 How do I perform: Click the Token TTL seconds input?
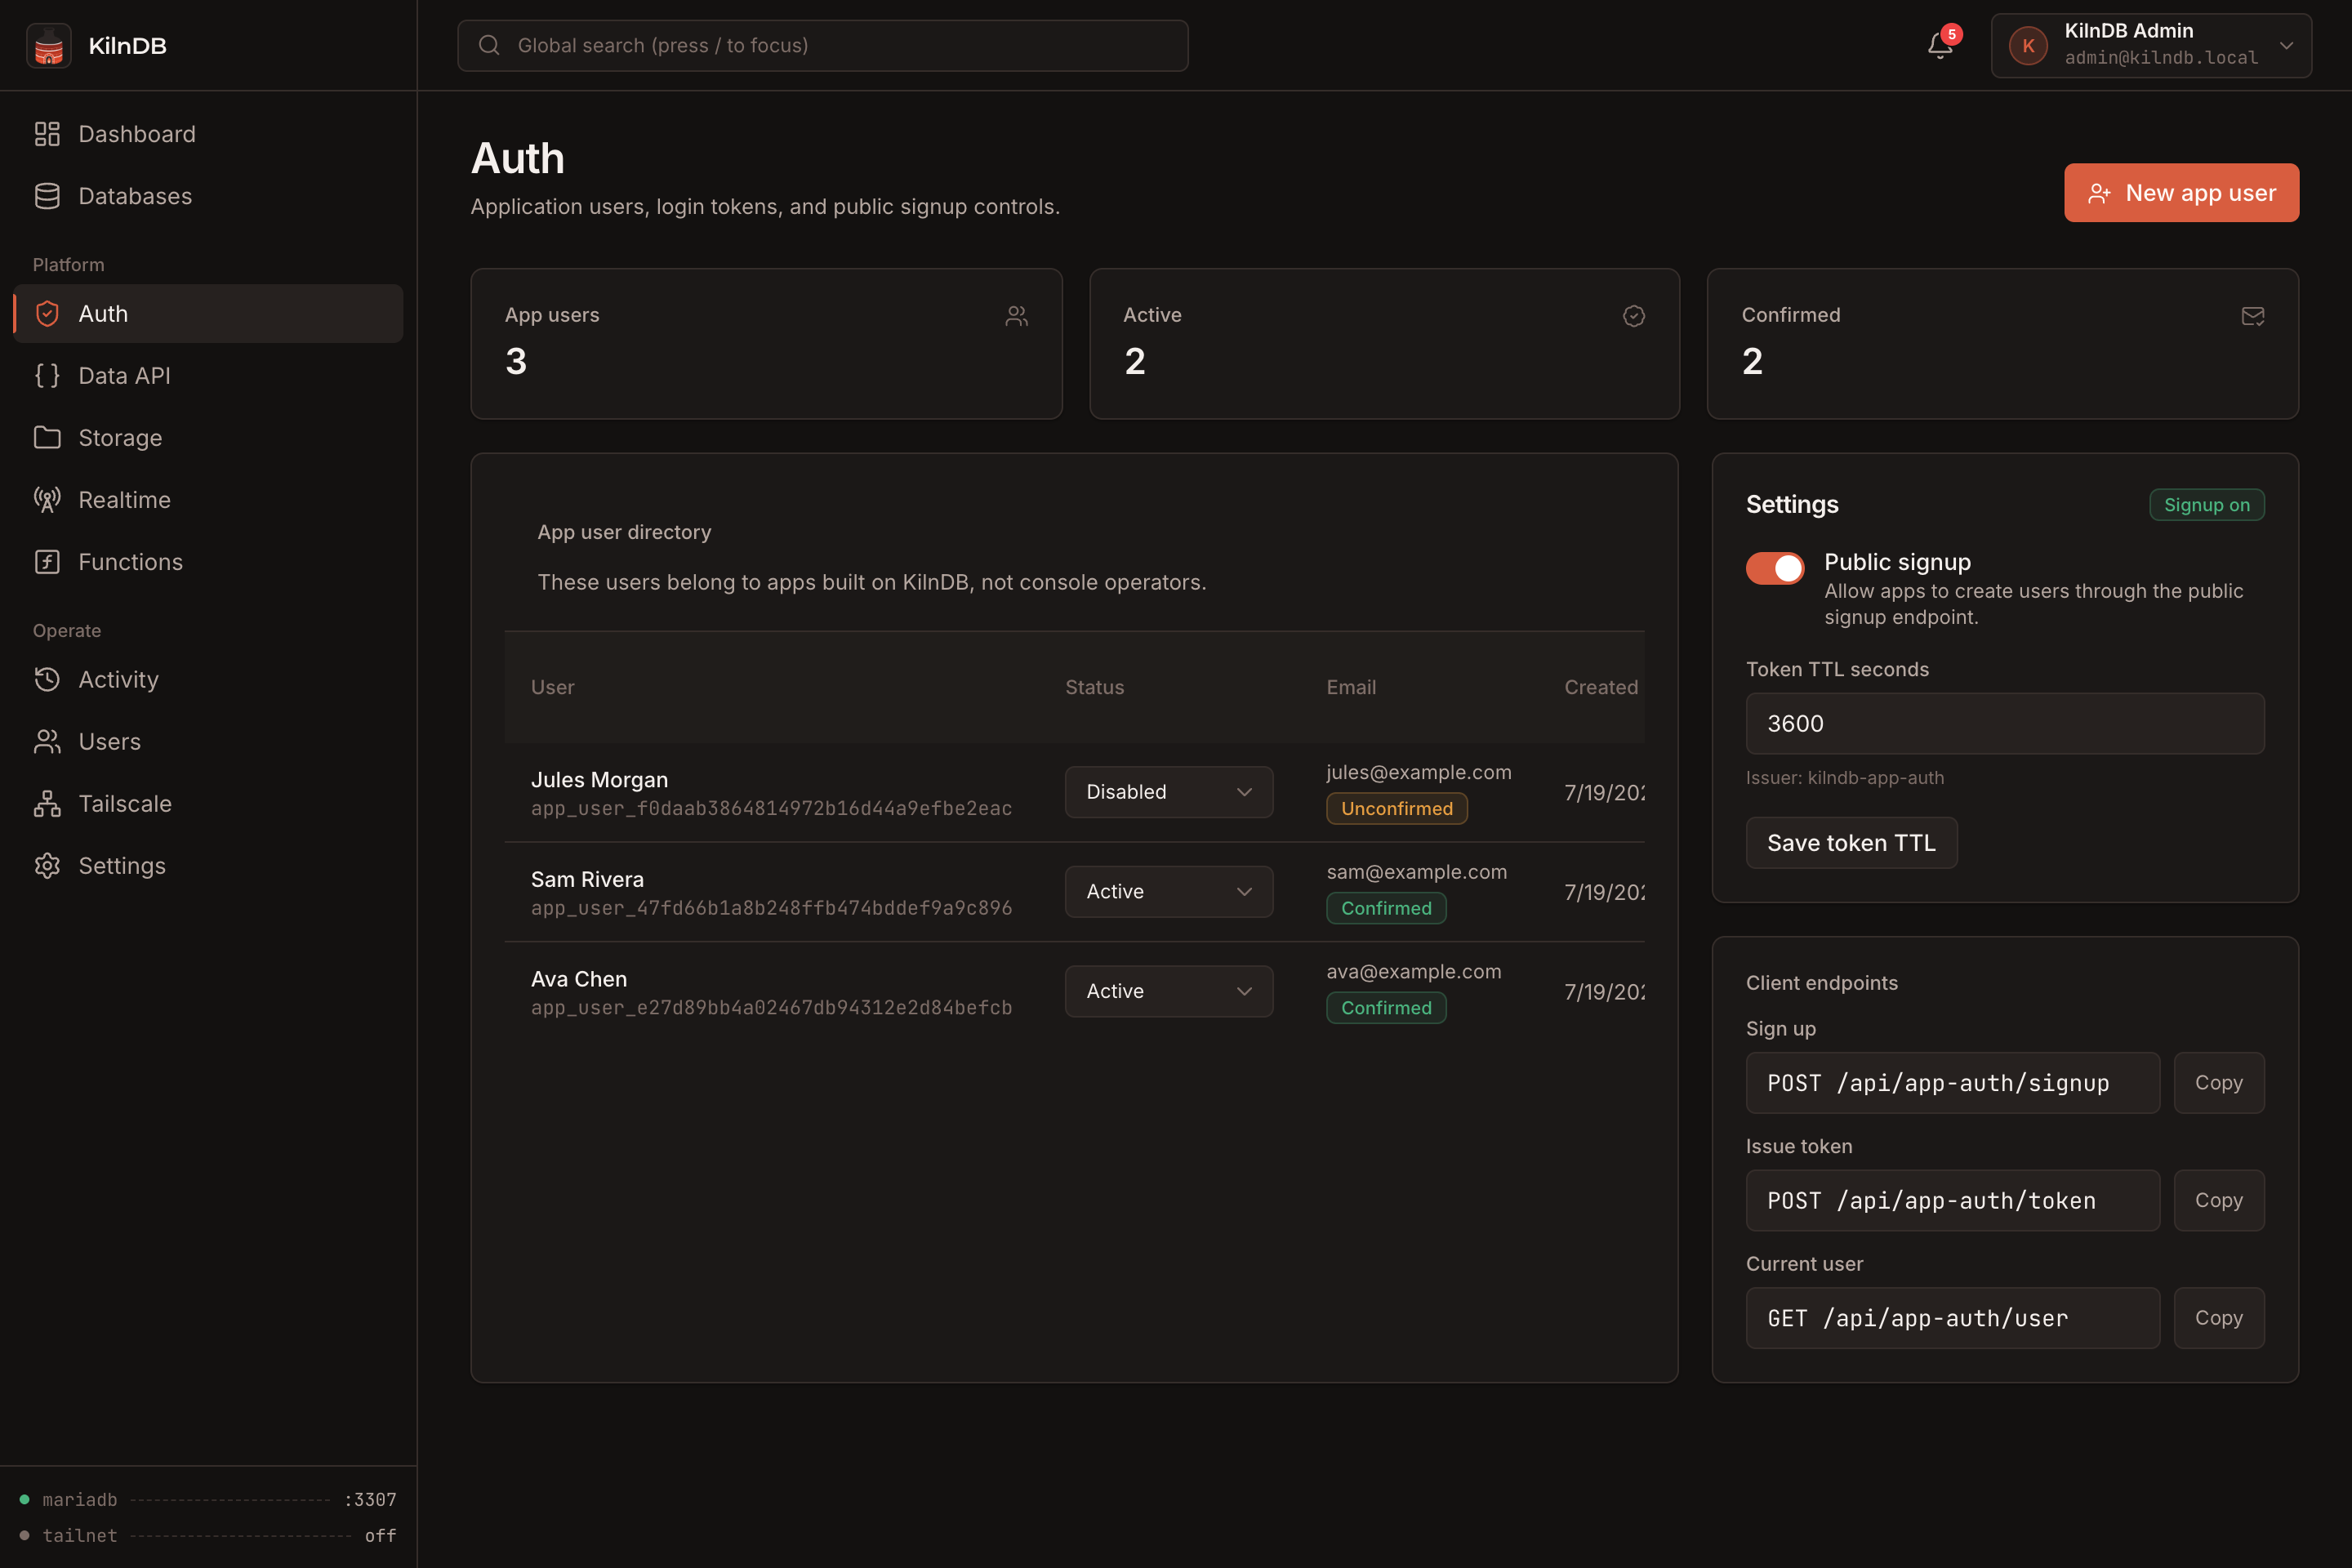(x=2004, y=723)
